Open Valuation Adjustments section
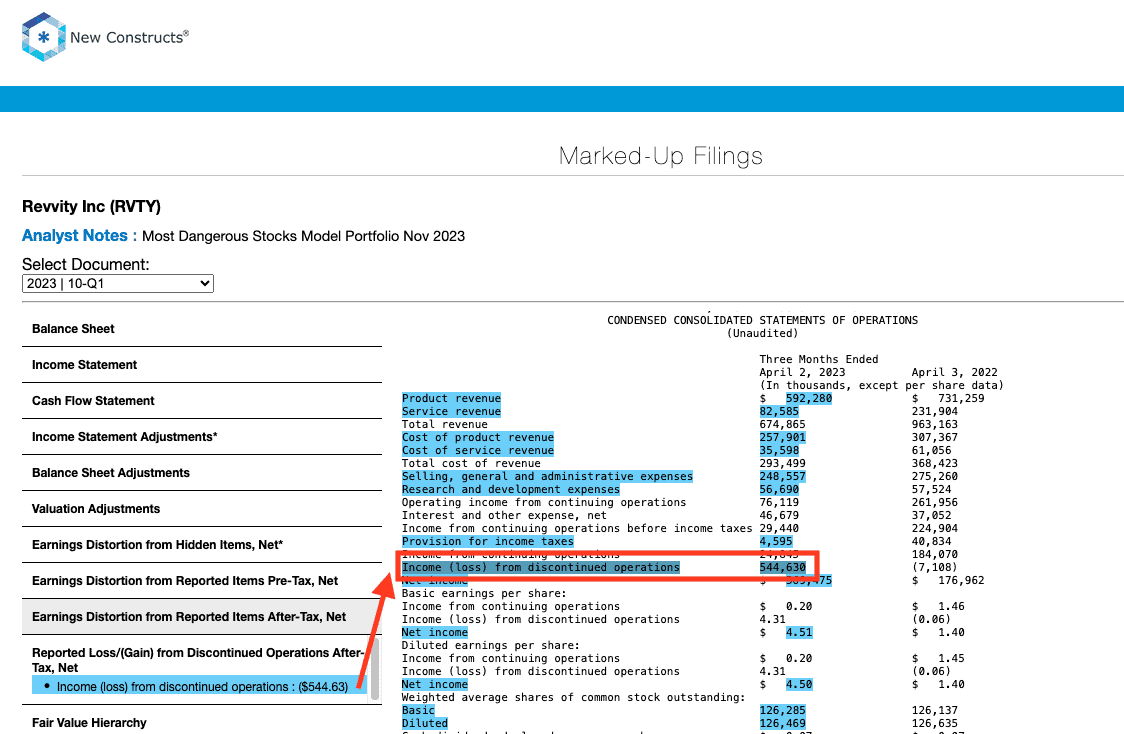The image size is (1124, 734). pos(201,508)
